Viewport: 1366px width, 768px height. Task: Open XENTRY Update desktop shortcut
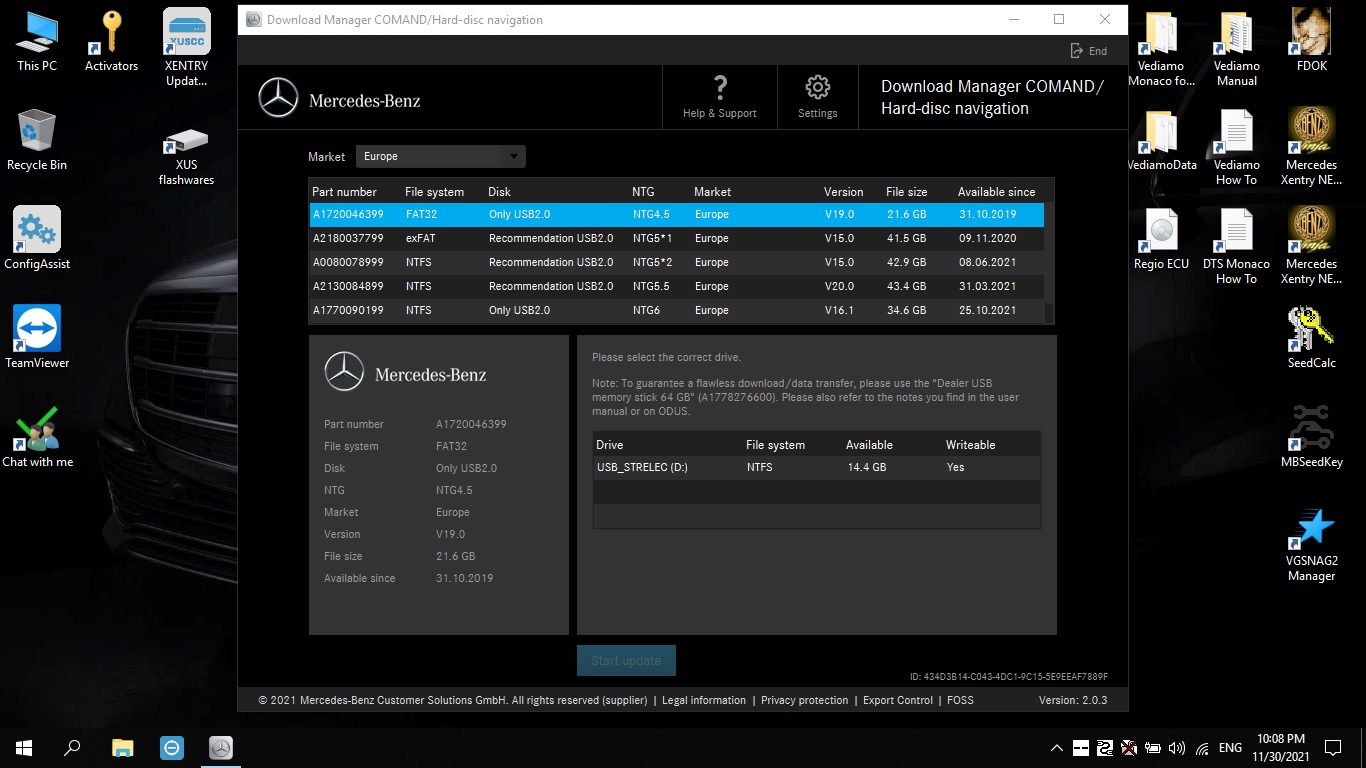(x=186, y=33)
